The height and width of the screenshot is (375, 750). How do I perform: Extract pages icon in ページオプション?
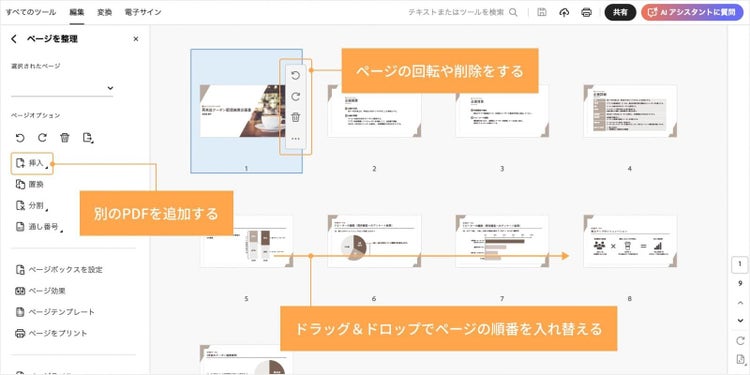tap(88, 138)
